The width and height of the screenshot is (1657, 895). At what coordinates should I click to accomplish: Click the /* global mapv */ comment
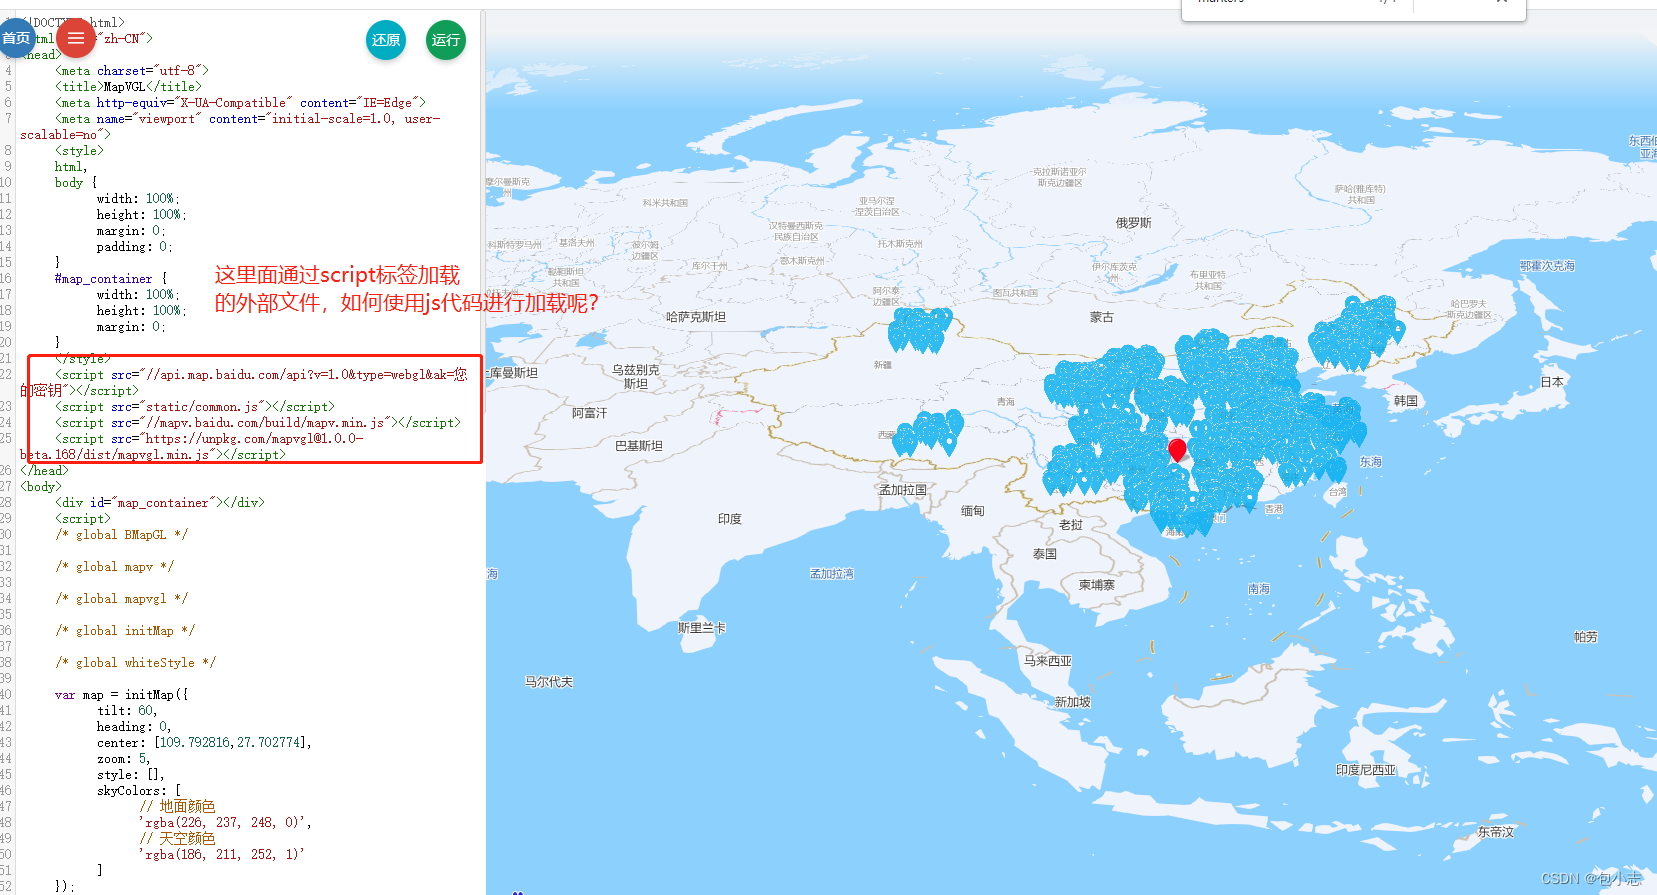tap(114, 567)
